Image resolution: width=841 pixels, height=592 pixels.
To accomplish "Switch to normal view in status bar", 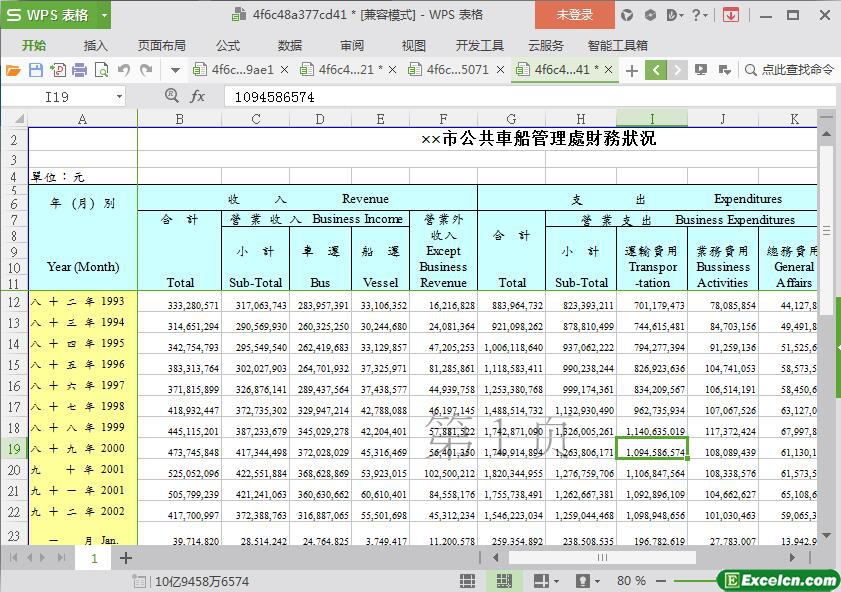I will tap(468, 581).
